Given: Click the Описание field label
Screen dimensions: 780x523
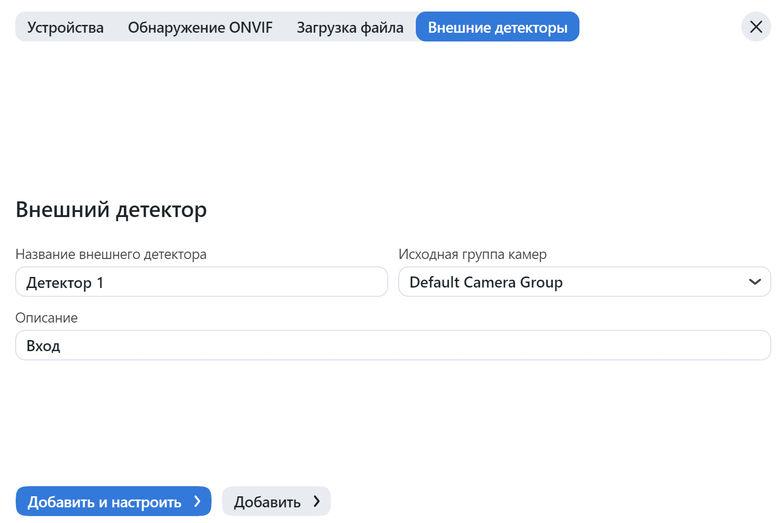Looking at the screenshot, I should click(x=46, y=317).
